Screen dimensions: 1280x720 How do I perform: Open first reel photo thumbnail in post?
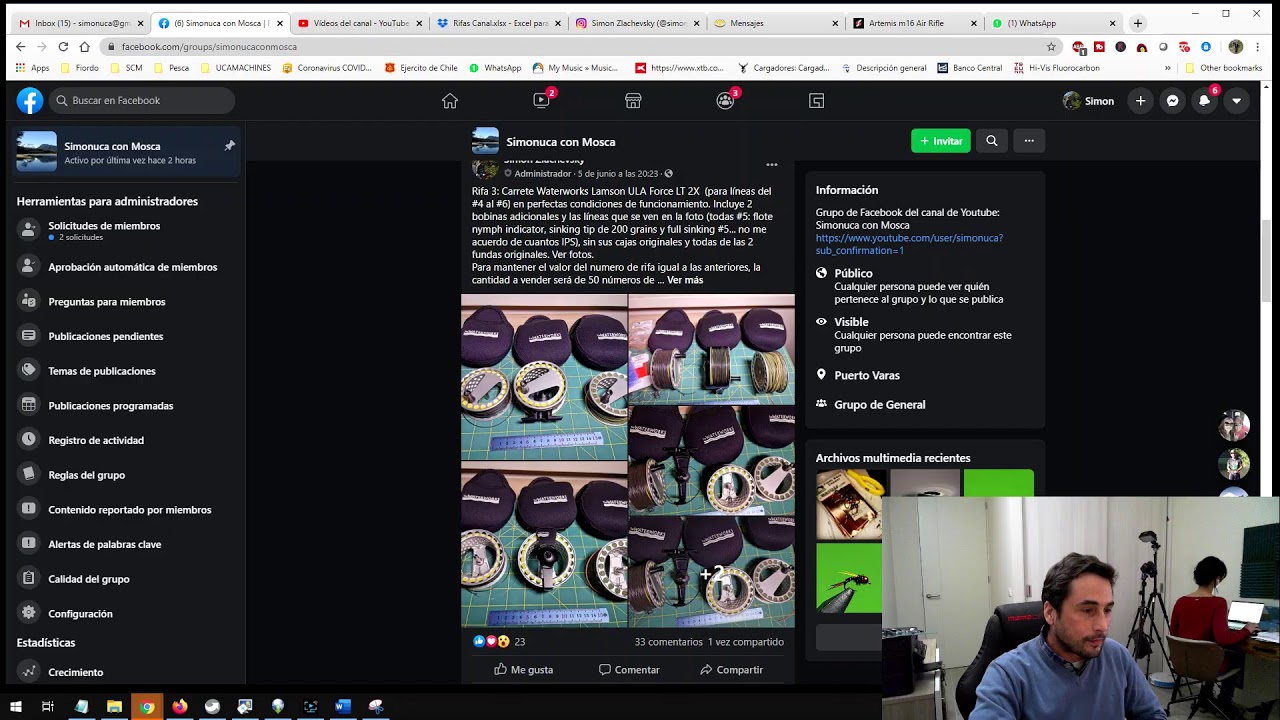(544, 377)
